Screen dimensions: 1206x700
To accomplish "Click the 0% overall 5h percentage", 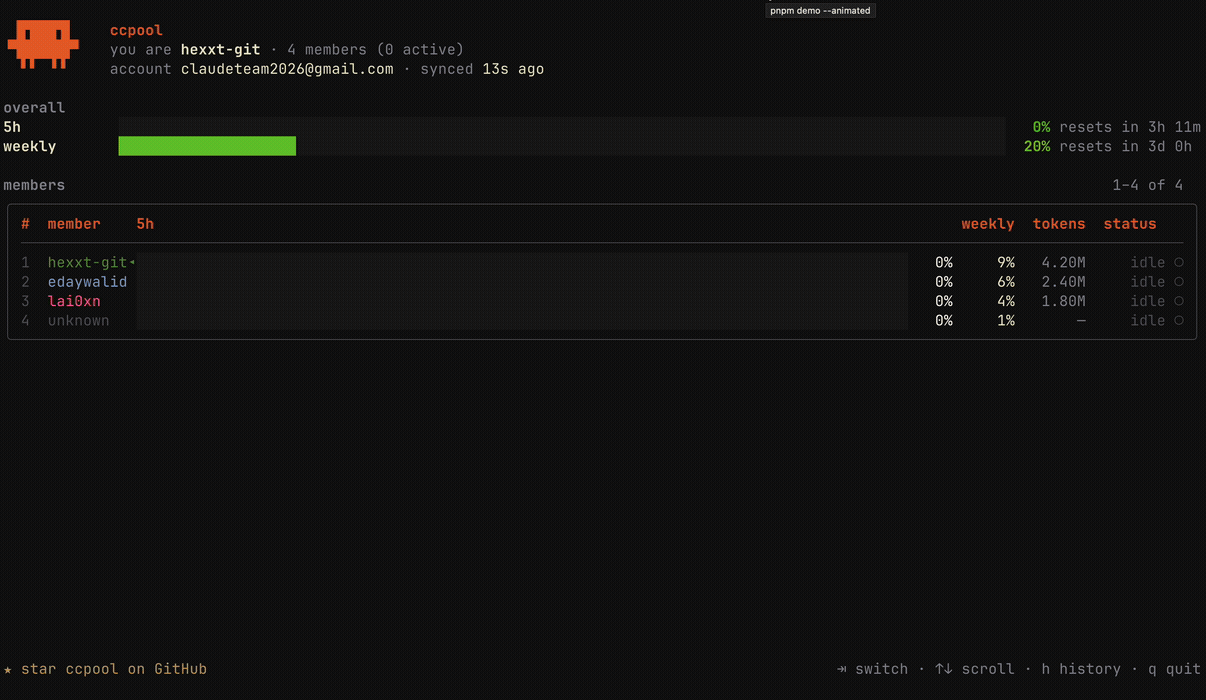I will click(x=1041, y=127).
